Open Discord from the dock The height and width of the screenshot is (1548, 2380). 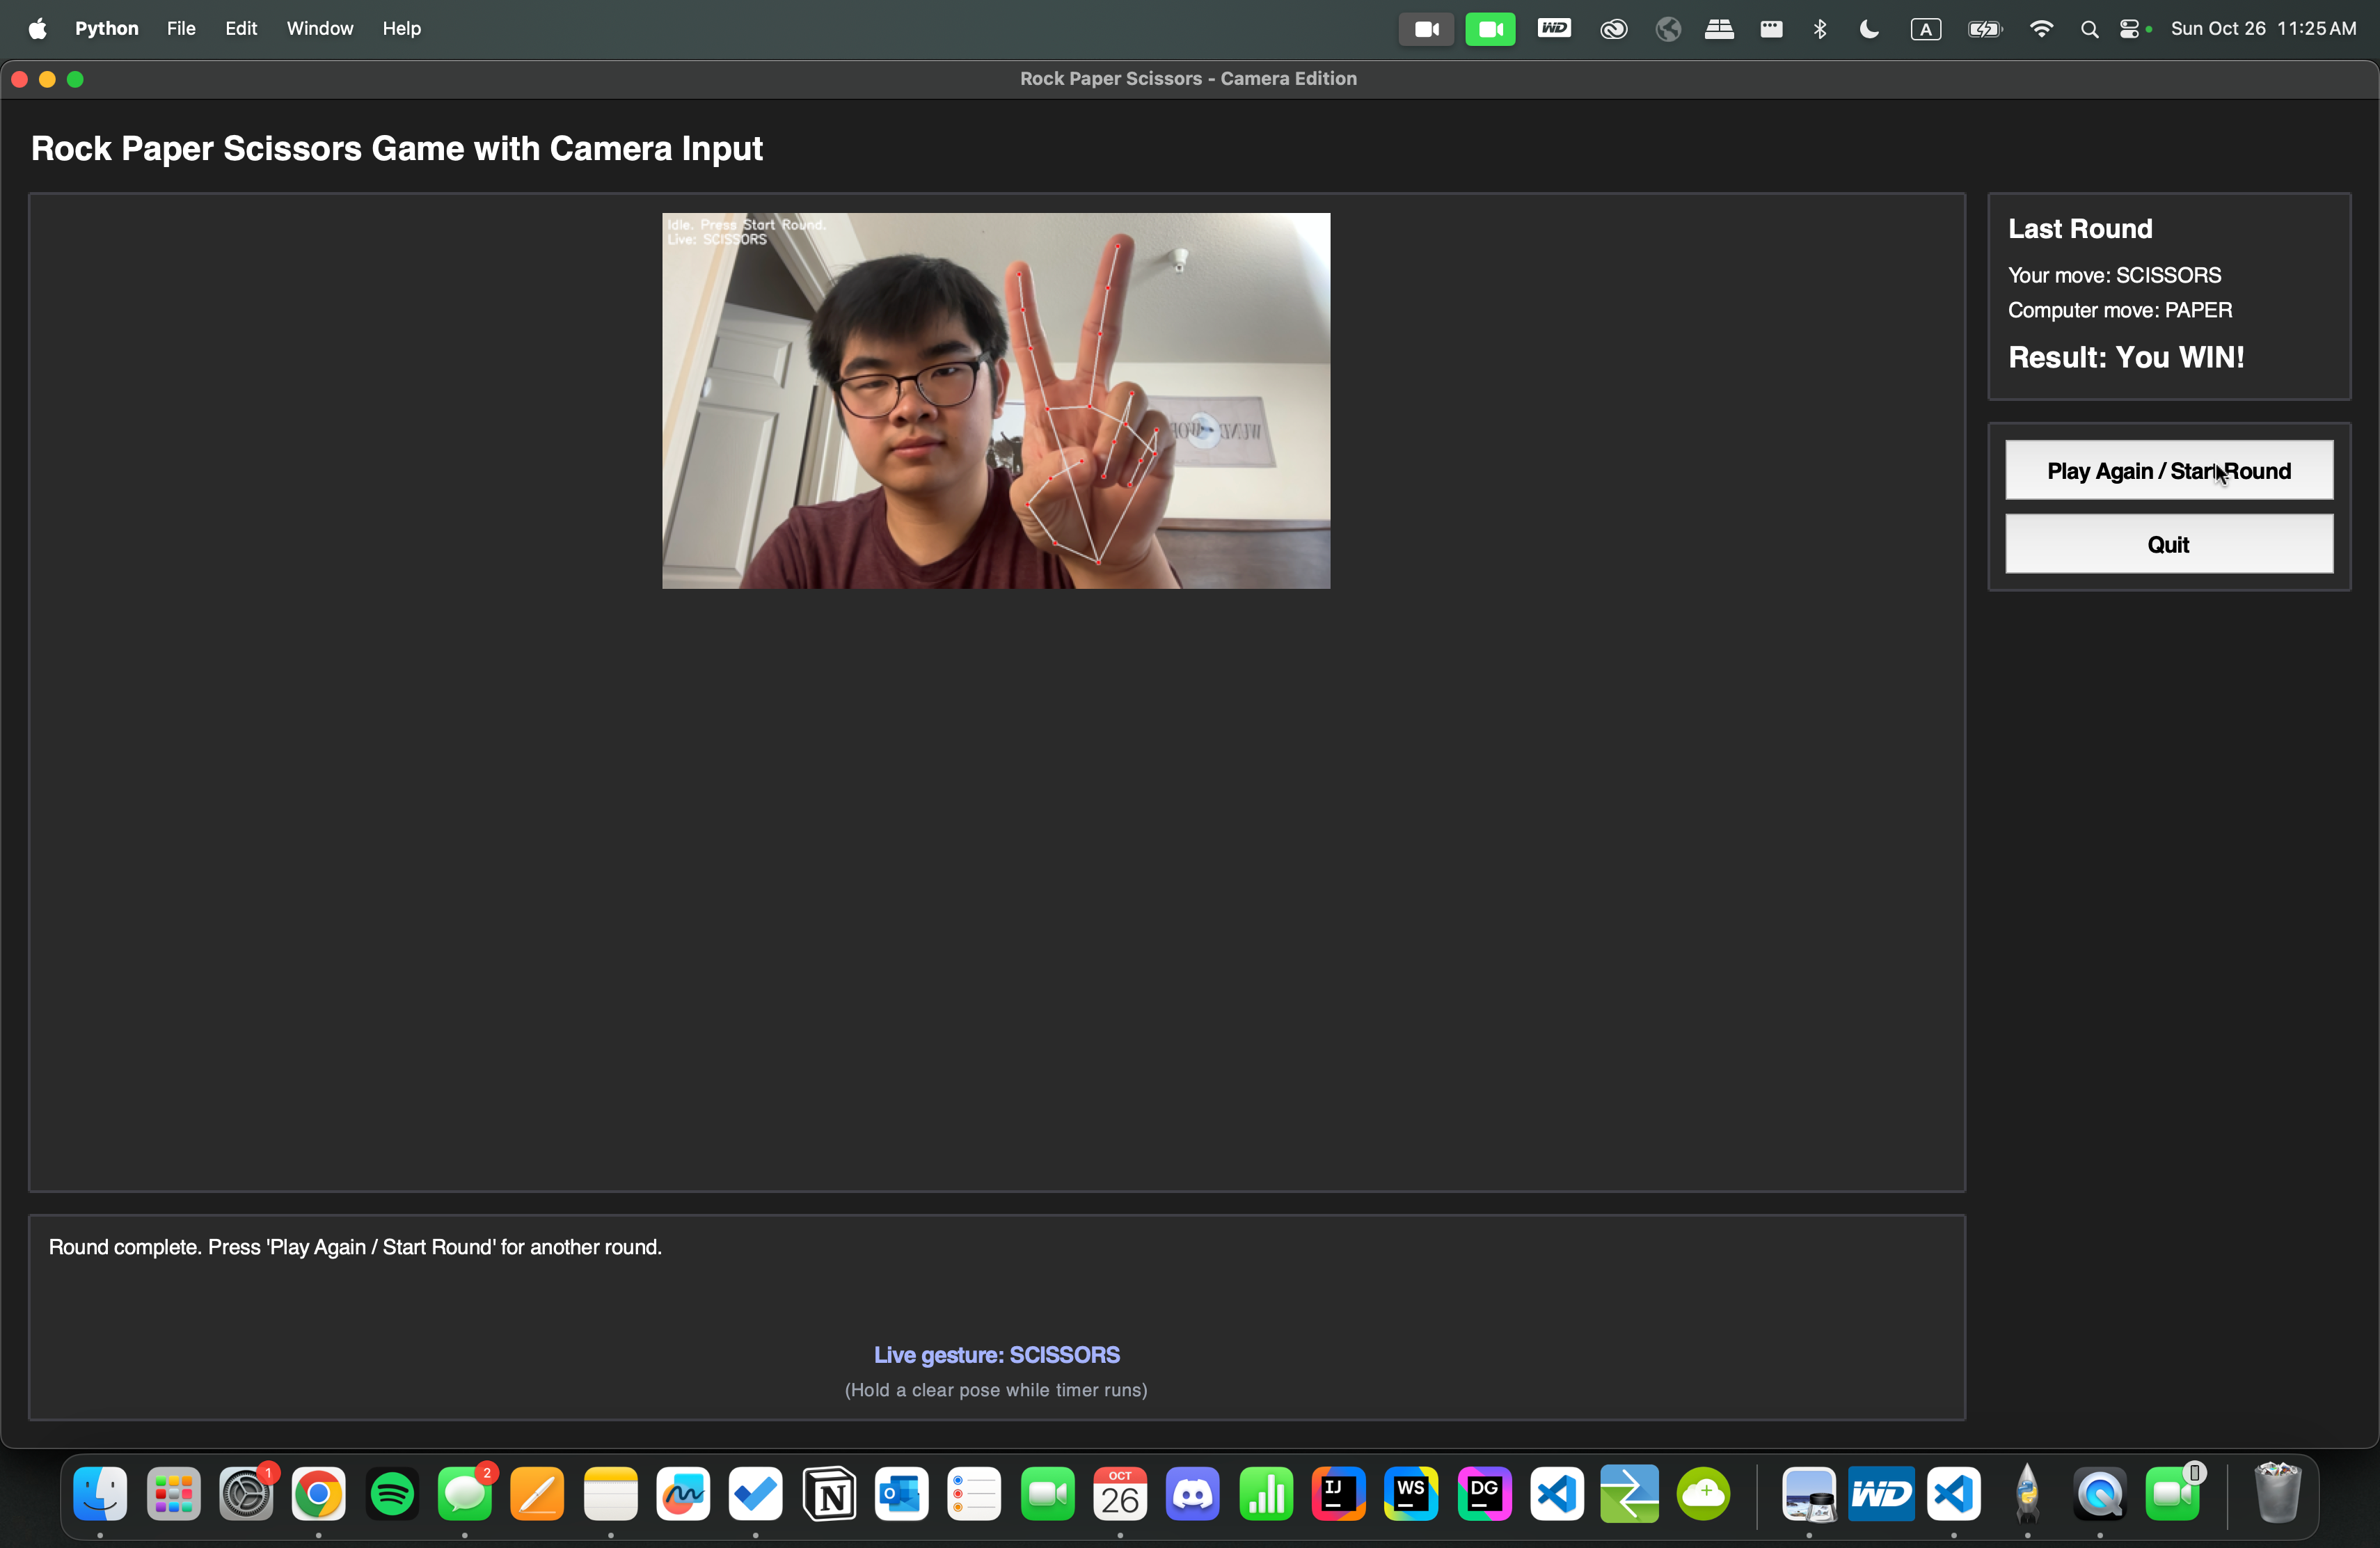(x=1192, y=1494)
